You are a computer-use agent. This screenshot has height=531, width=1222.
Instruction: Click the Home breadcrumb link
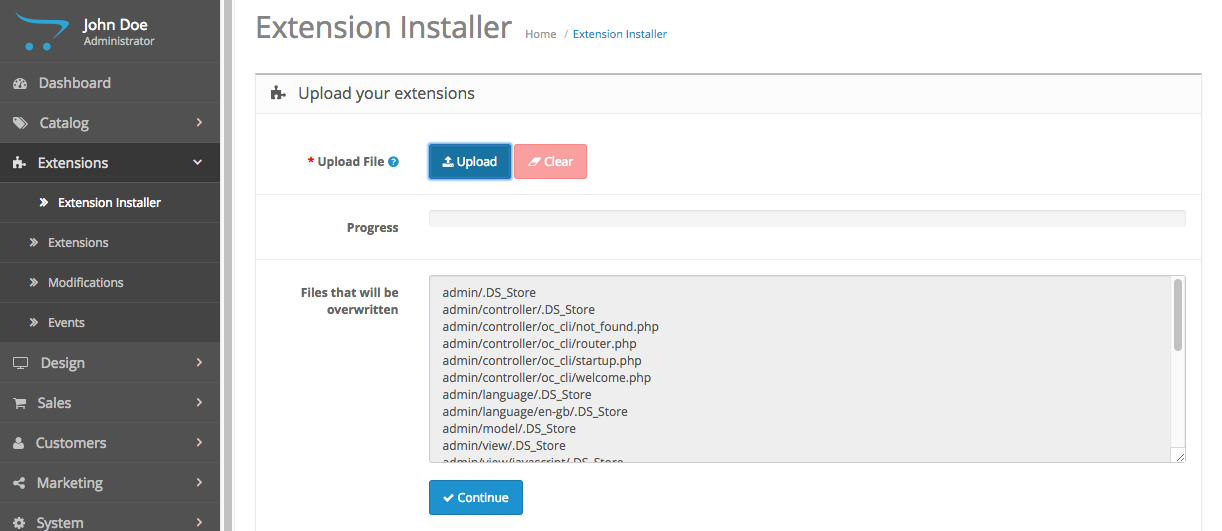pyautogui.click(x=540, y=34)
